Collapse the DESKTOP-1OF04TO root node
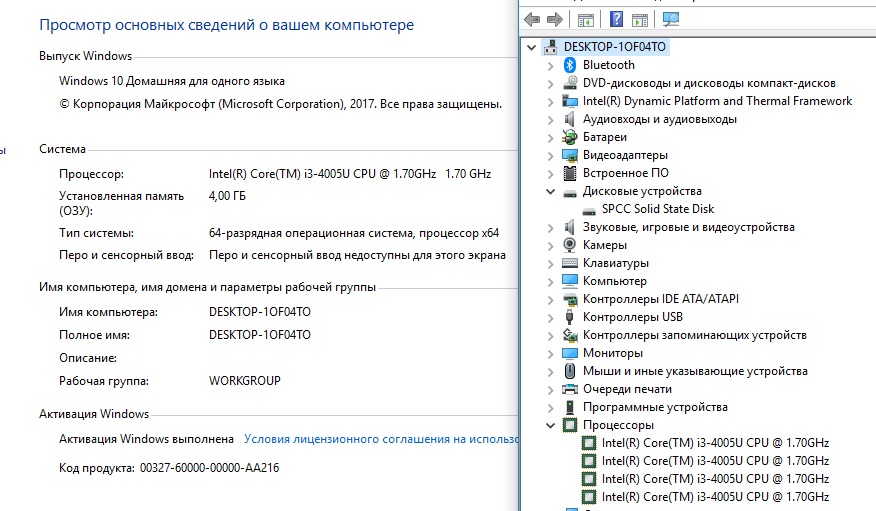Screen dimensions: 876x511 click(x=531, y=47)
